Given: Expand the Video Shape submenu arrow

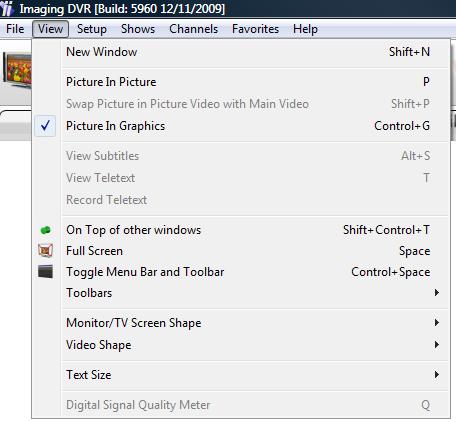Looking at the screenshot, I should coord(437,345).
